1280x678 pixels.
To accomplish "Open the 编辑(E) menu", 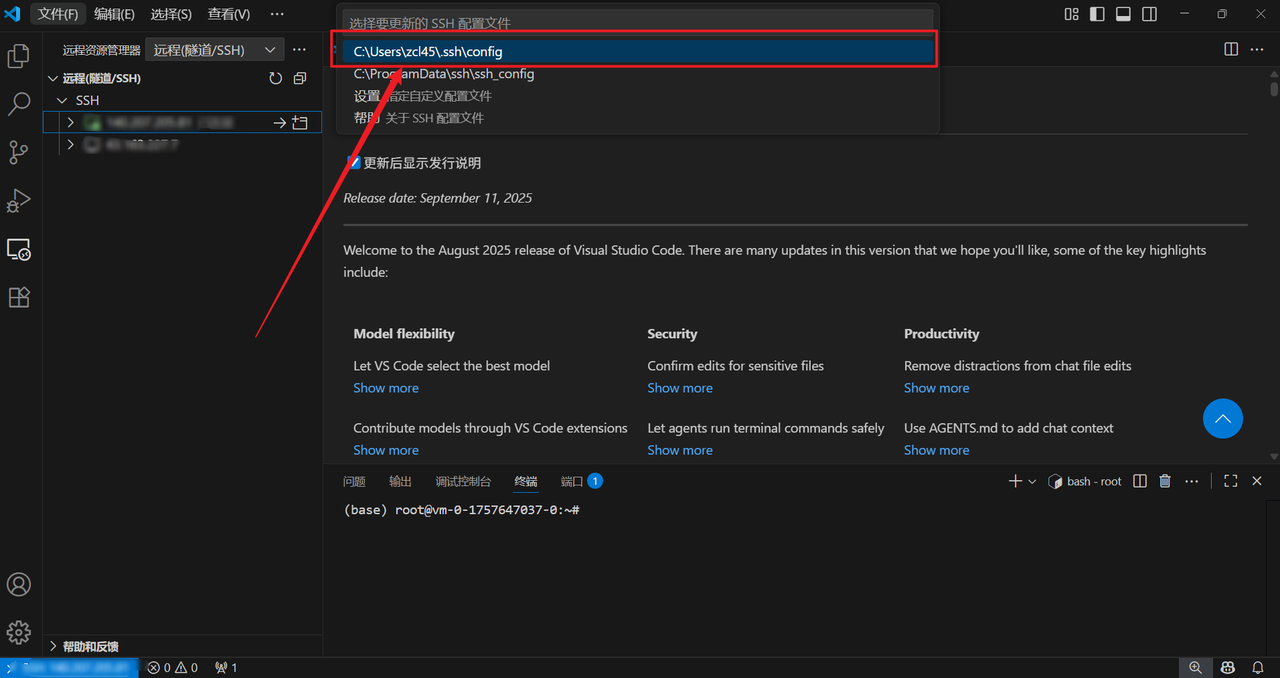I will (x=114, y=14).
